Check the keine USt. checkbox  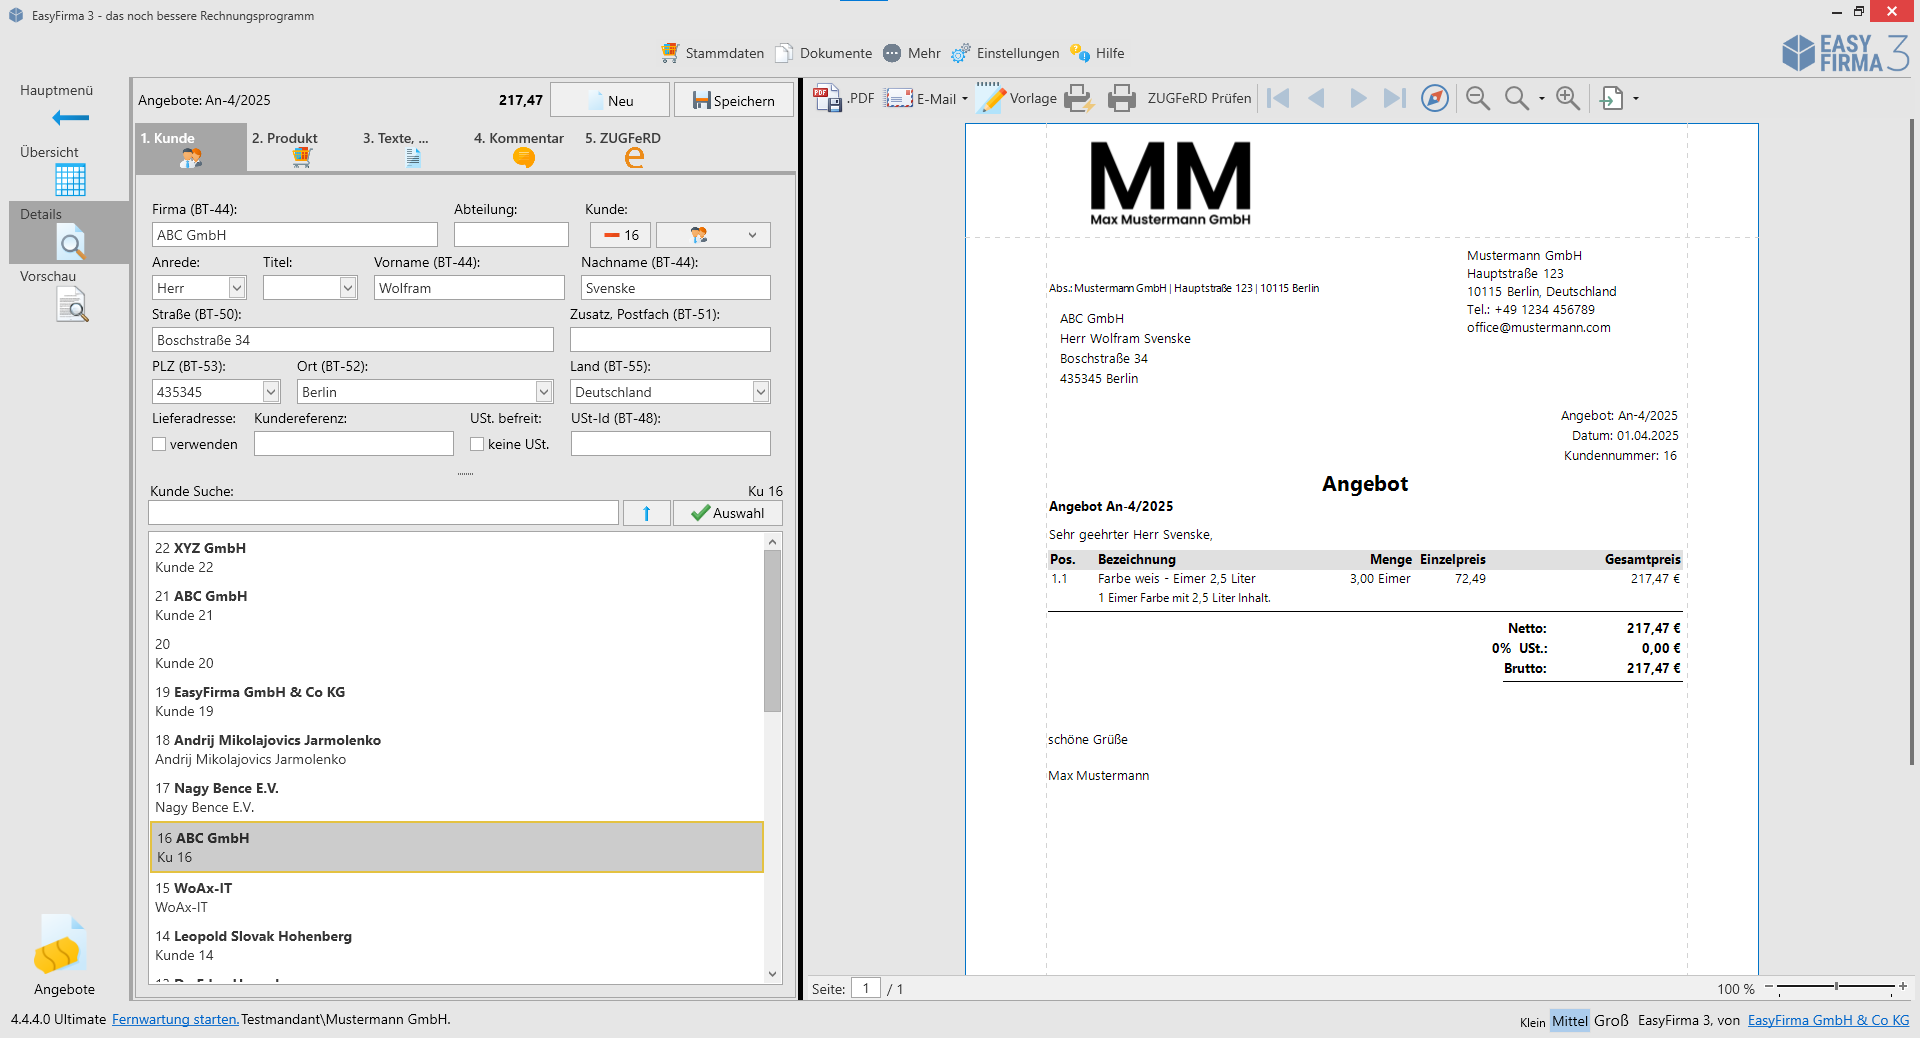pyautogui.click(x=477, y=444)
